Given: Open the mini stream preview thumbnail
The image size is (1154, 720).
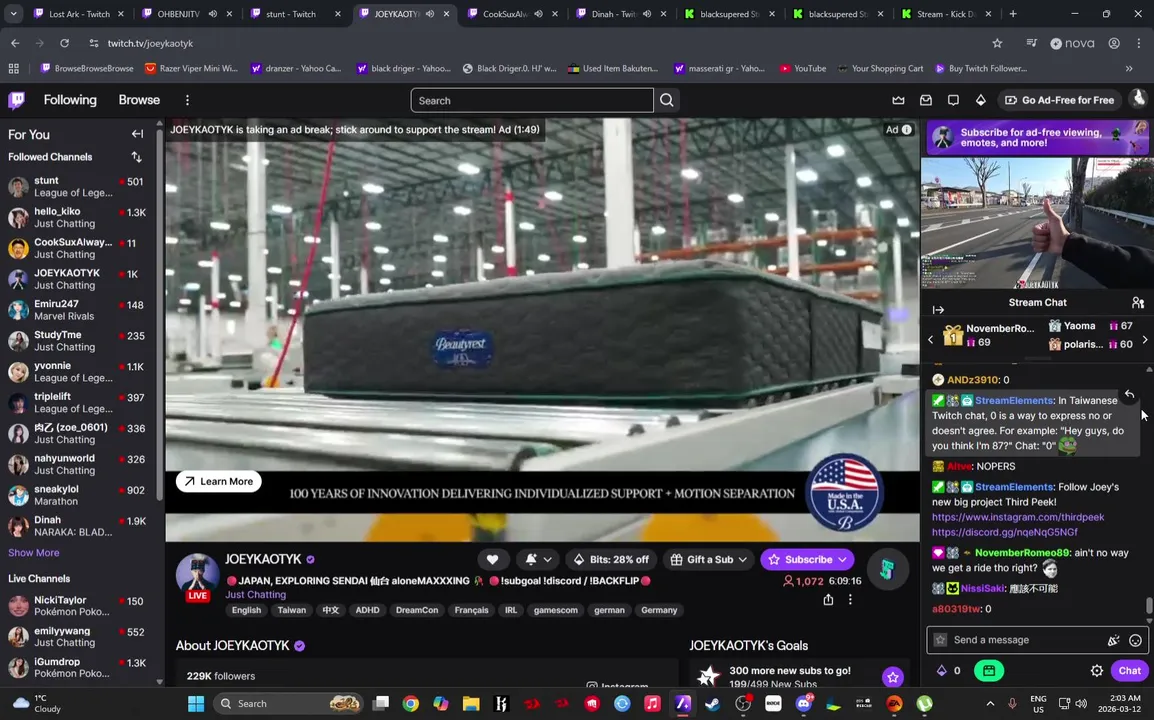Looking at the screenshot, I should coord(1037,223).
